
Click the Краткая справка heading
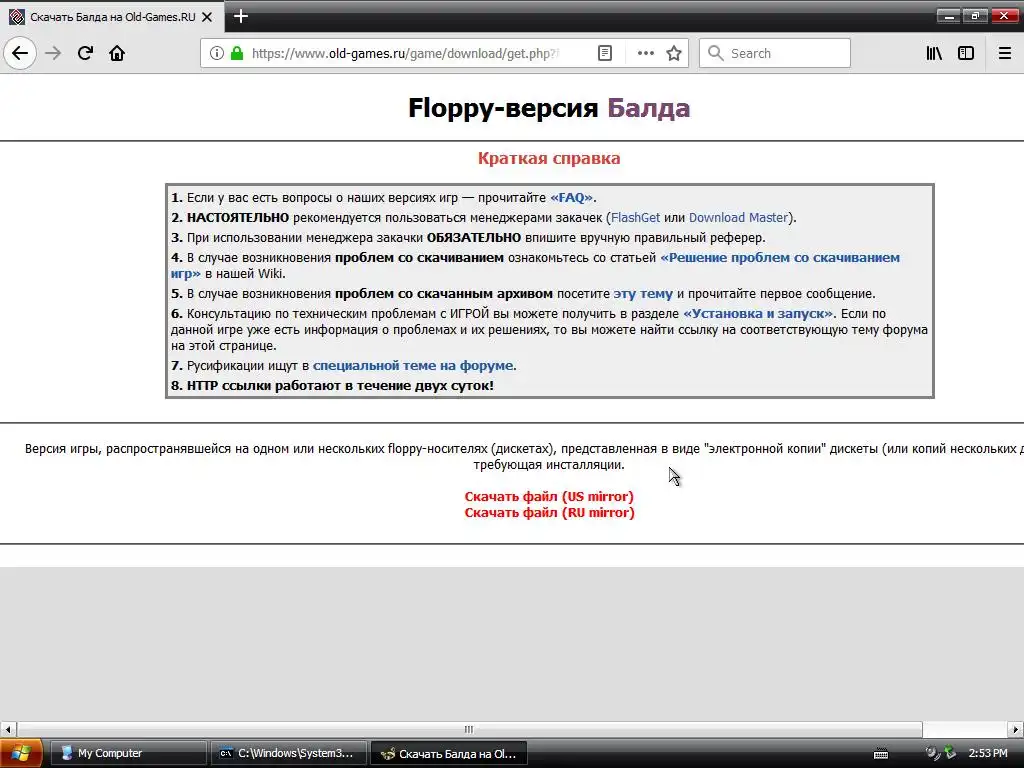tap(549, 159)
